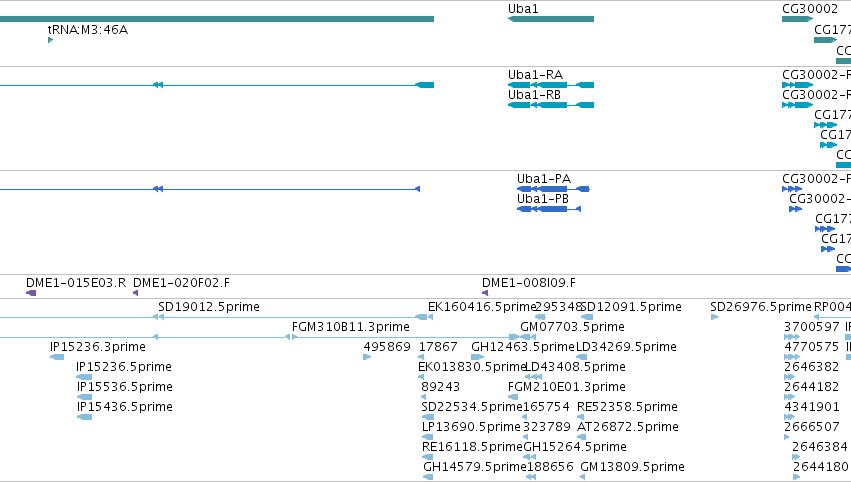Open the GM07703.5prime EST label
Viewport: 851px width, 482px height.
tap(572, 327)
